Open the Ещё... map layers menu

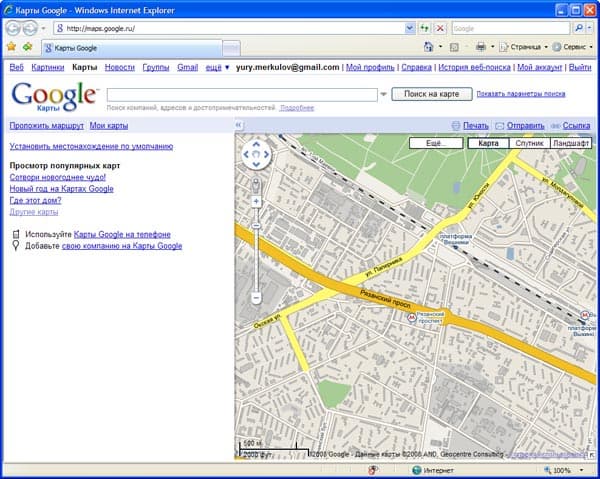(436, 143)
